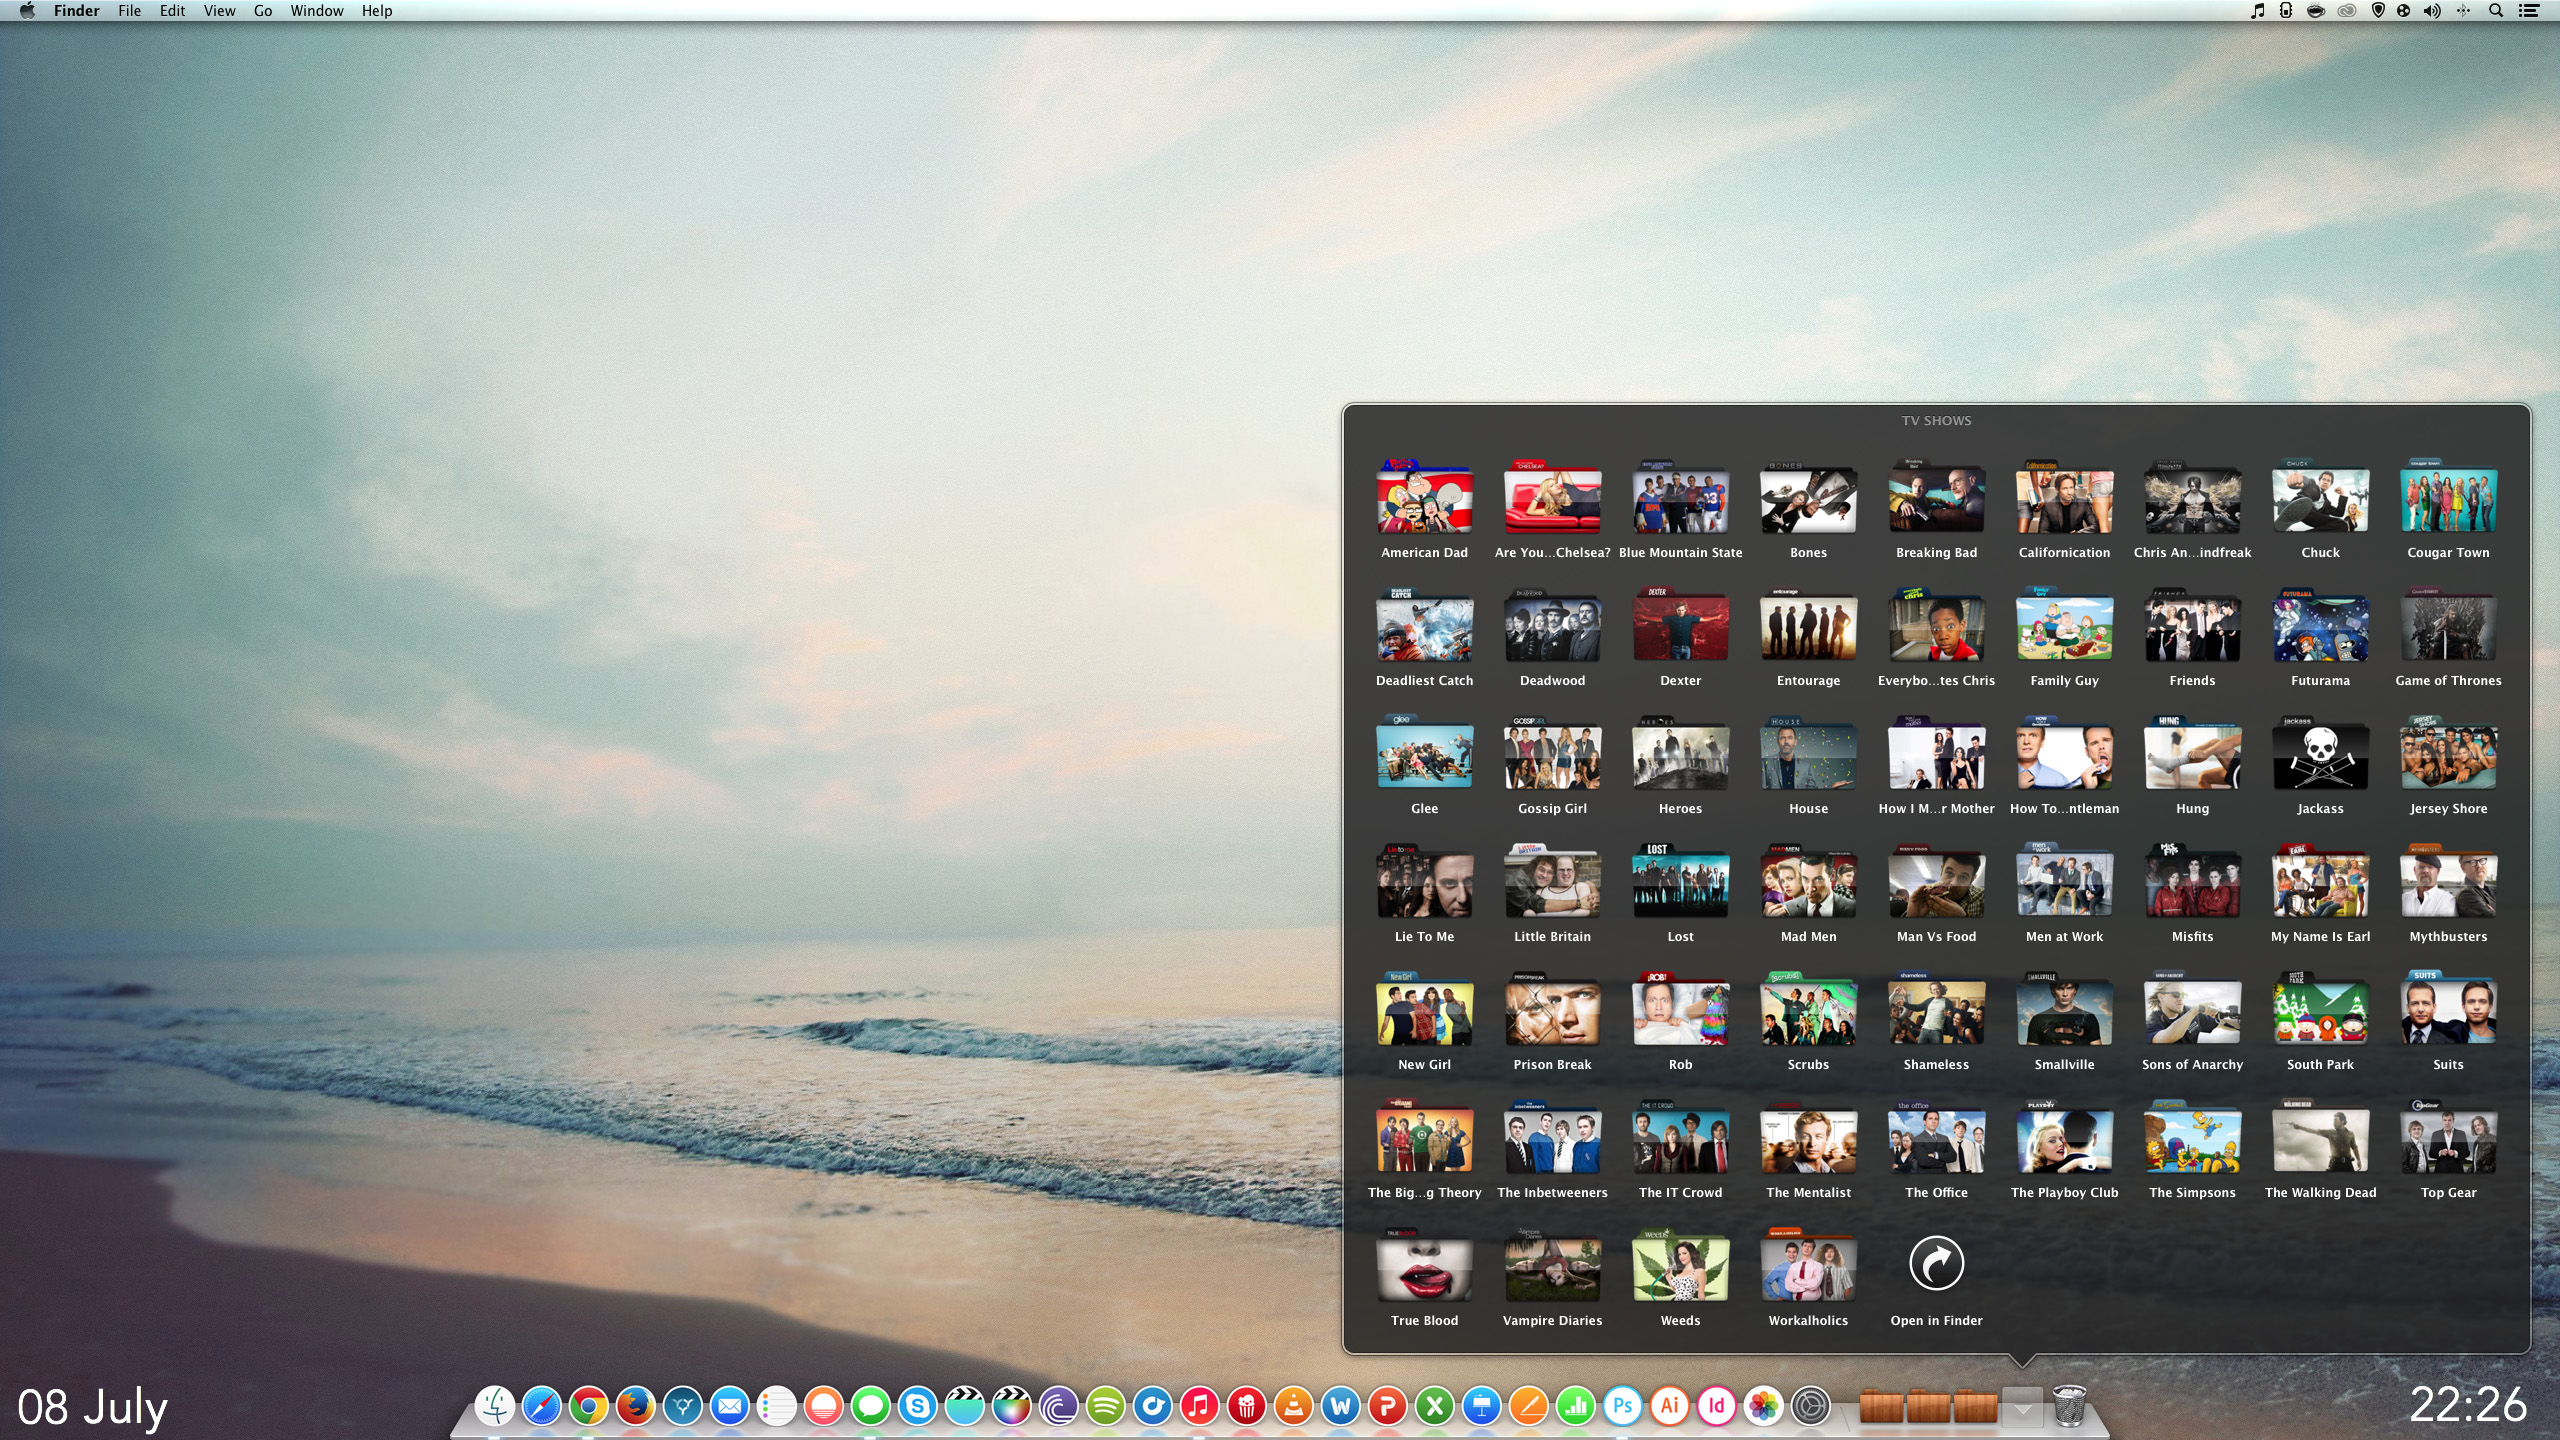This screenshot has height=1440, width=2560.
Task: Click the Bluetooth status icon
Action: 2464,11
